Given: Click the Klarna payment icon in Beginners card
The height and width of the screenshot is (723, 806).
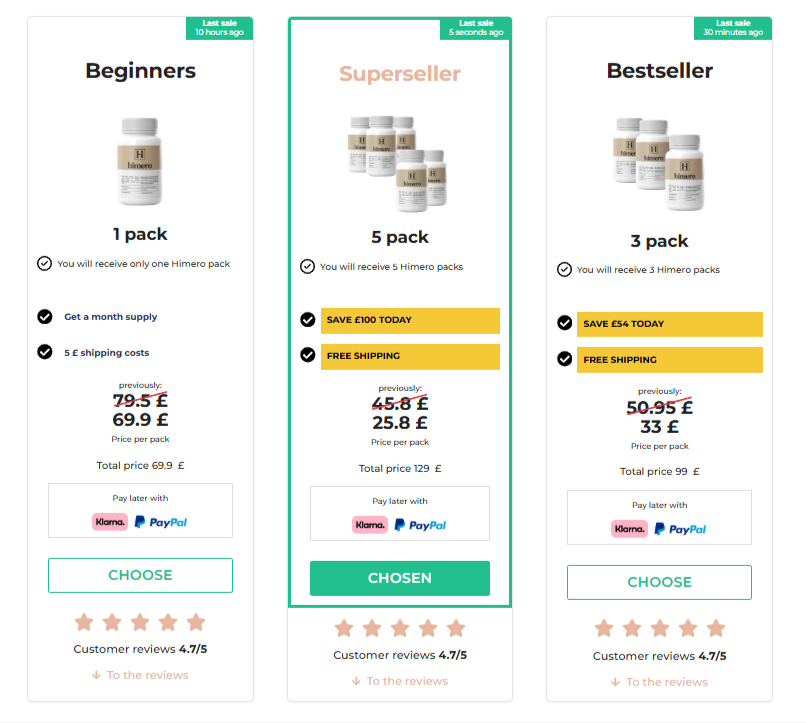Looking at the screenshot, I should tap(109, 521).
